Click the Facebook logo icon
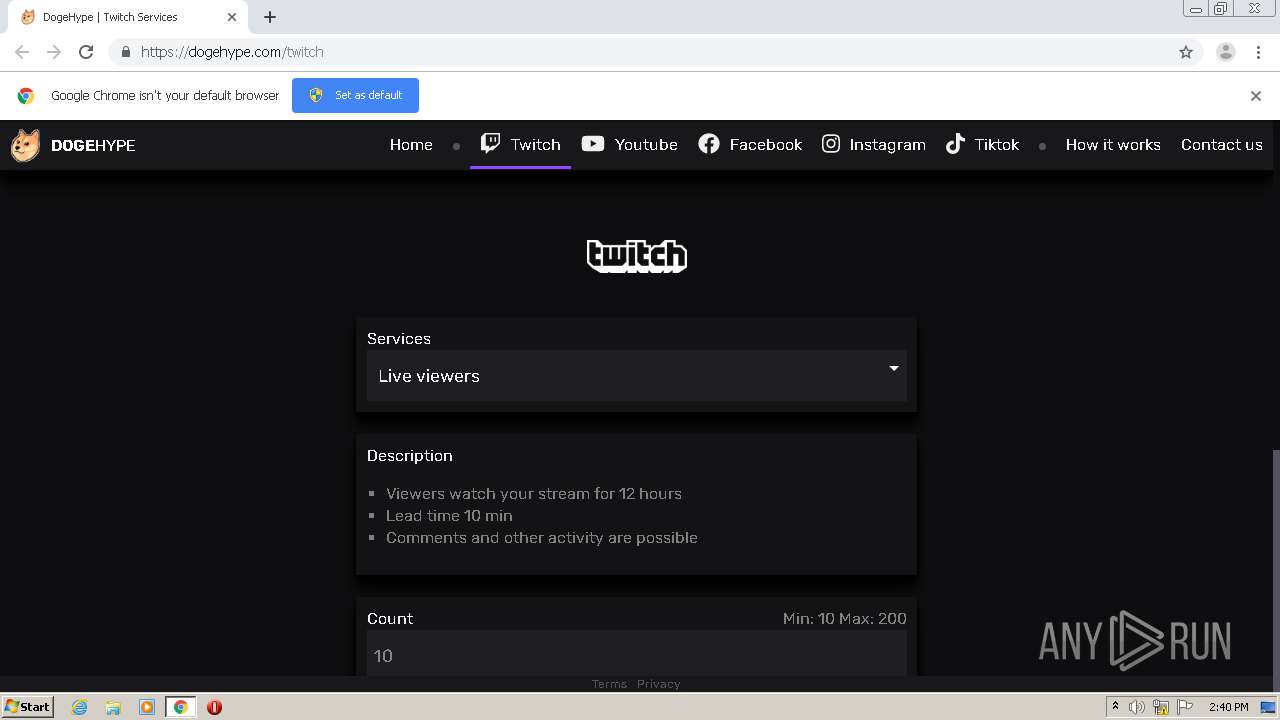The width and height of the screenshot is (1280, 720). click(x=709, y=144)
